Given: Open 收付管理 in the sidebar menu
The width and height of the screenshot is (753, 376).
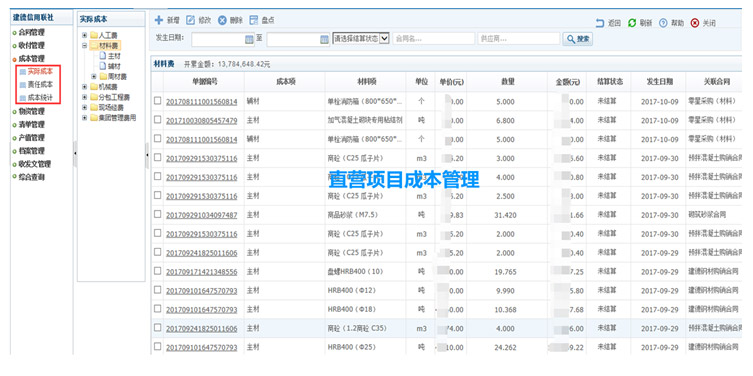Looking at the screenshot, I should tap(31, 46).
